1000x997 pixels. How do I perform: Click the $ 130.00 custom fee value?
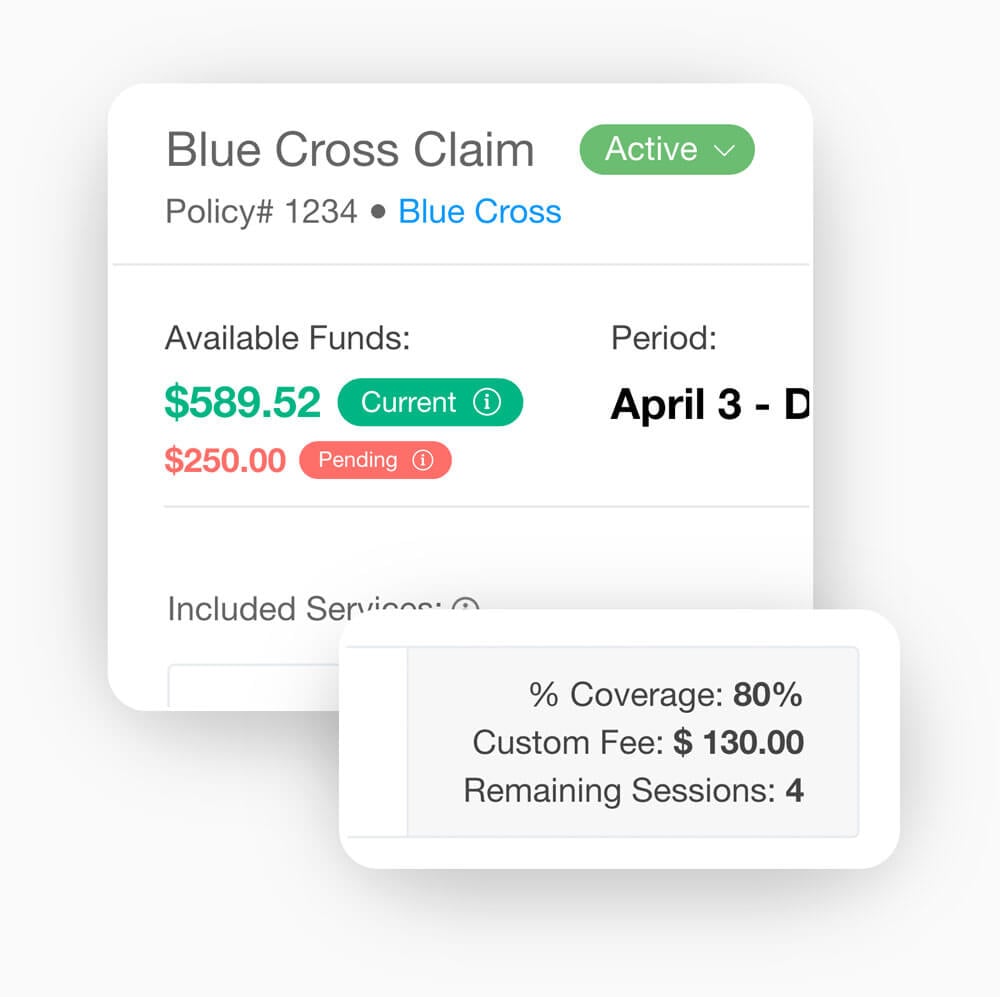[738, 743]
